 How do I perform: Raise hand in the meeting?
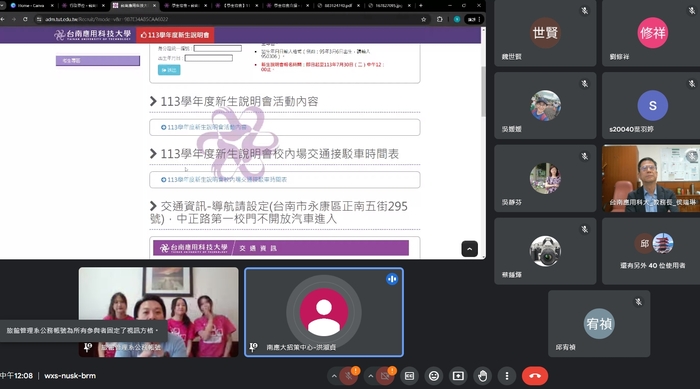click(x=483, y=376)
